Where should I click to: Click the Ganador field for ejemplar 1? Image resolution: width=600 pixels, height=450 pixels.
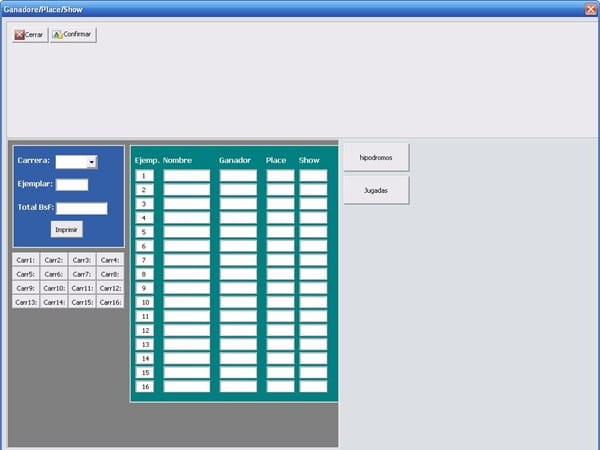(x=238, y=176)
